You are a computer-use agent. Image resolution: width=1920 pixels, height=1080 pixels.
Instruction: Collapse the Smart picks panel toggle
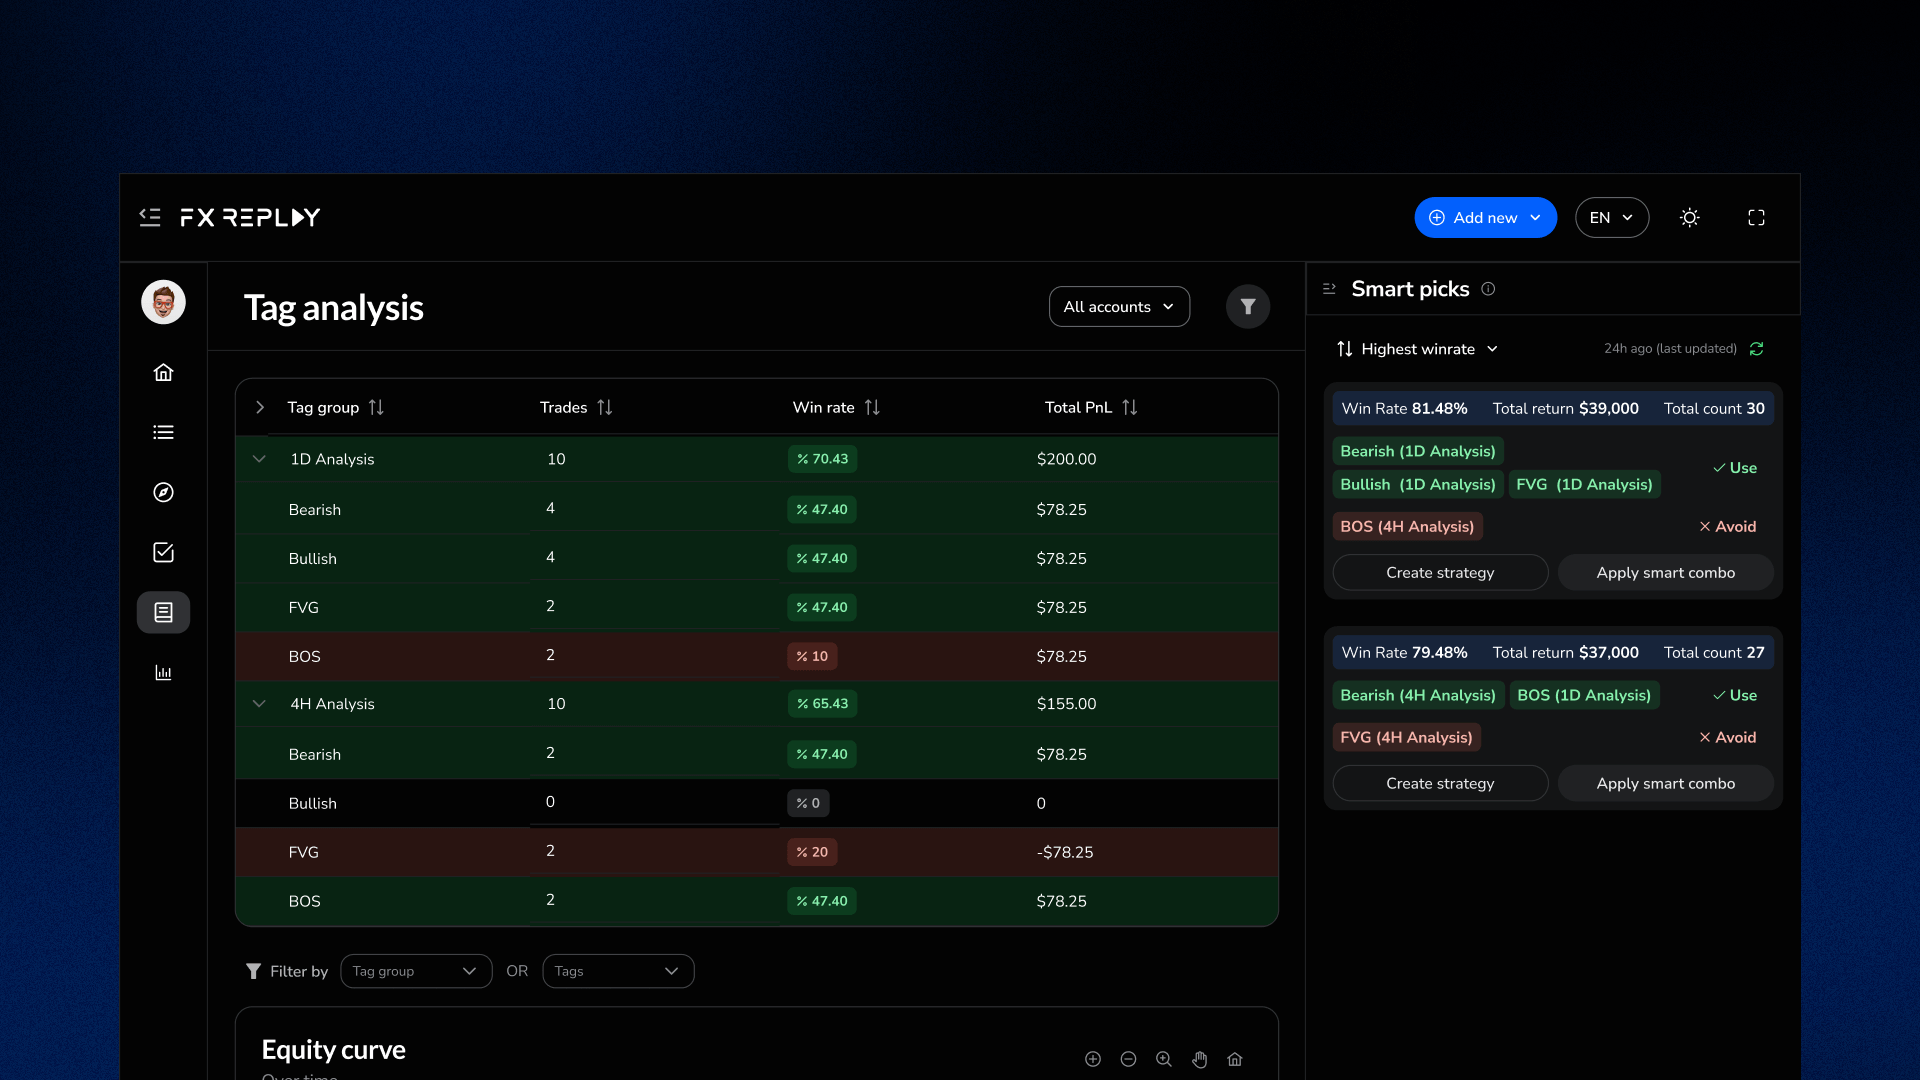point(1329,289)
